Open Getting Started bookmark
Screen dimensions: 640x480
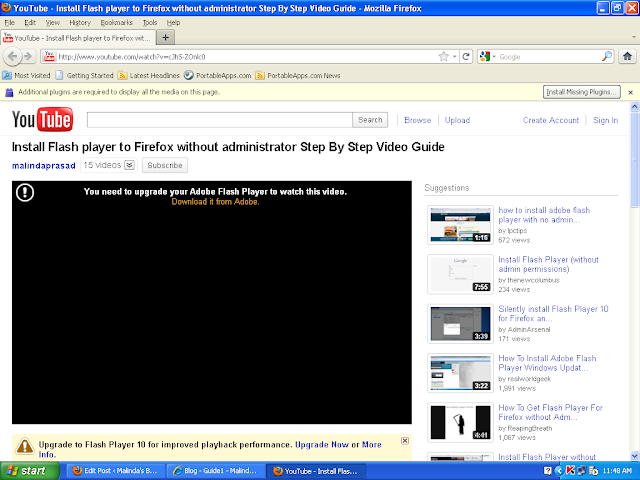click(85, 76)
